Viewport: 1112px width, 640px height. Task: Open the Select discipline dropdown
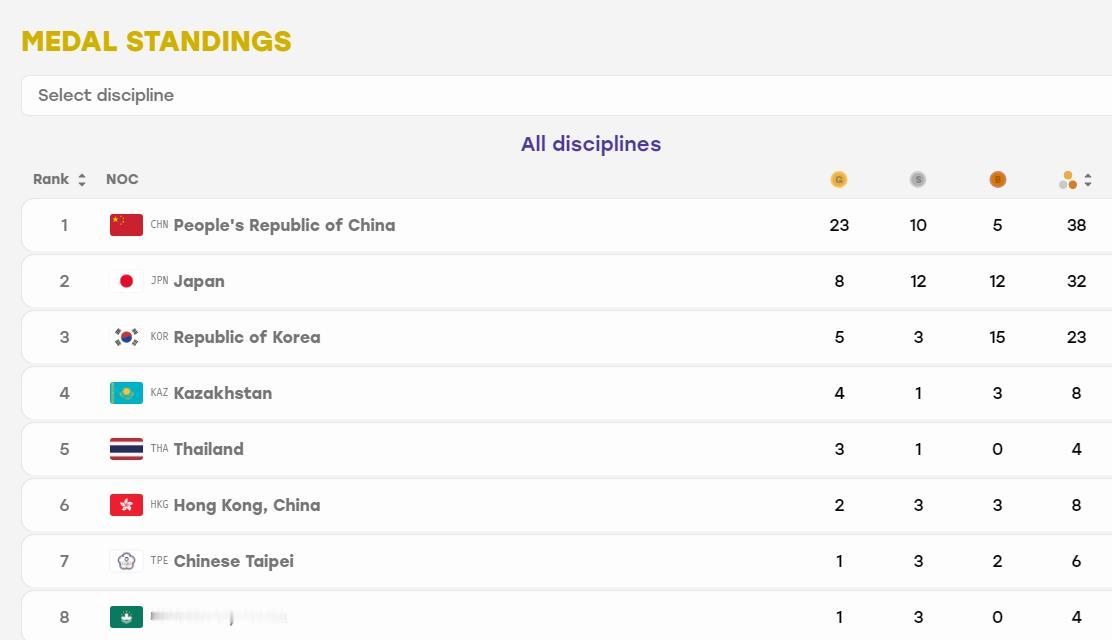coord(567,95)
